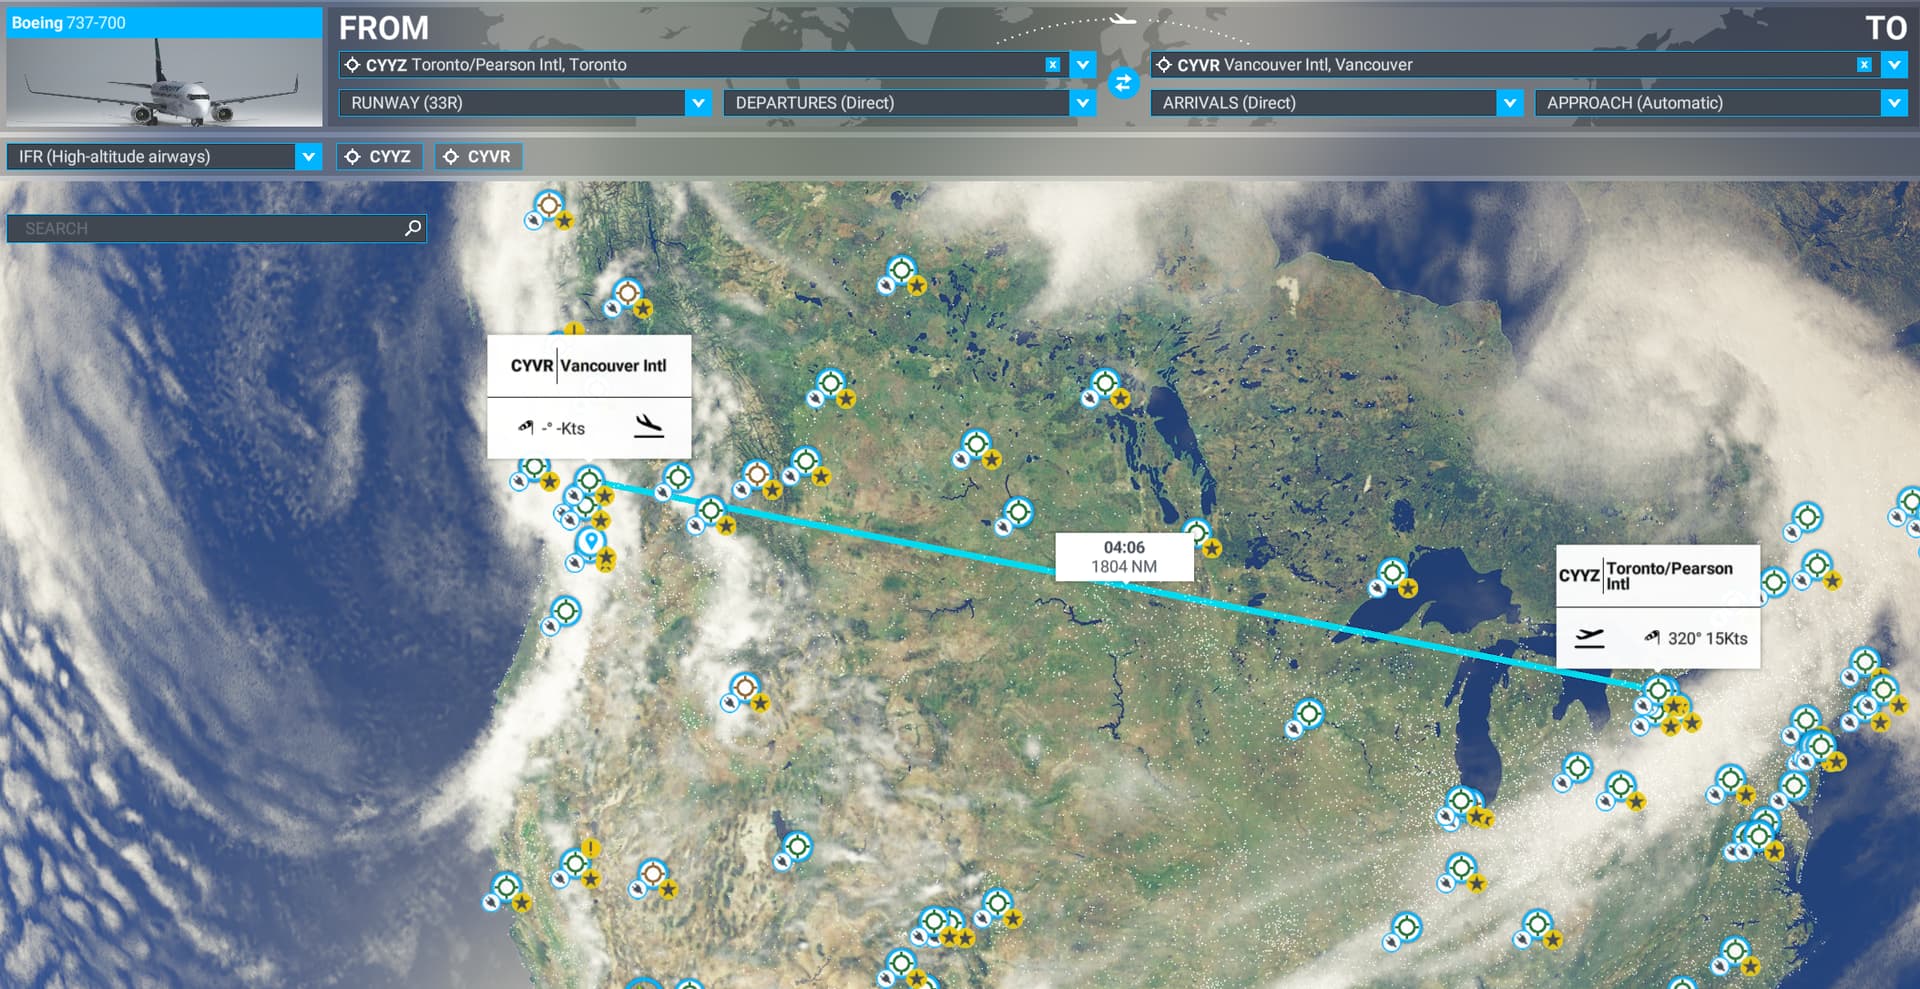Click the 04:06 1804 NM route label
This screenshot has width=1920, height=989.
(x=1124, y=557)
